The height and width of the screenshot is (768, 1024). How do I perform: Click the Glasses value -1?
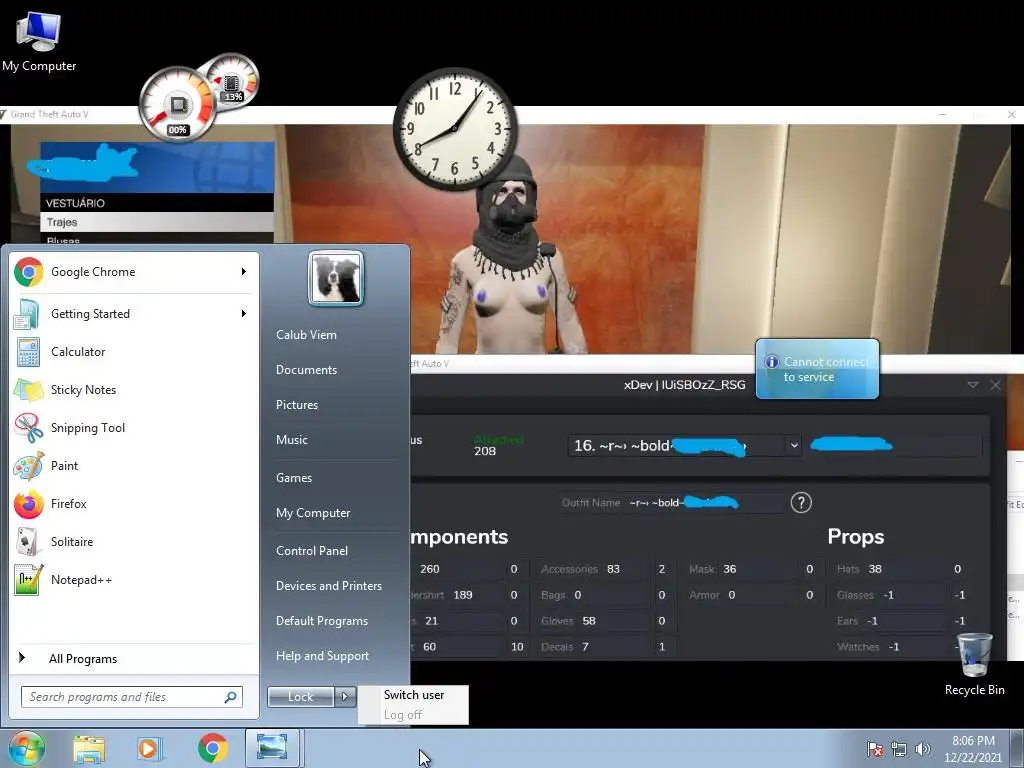pos(888,595)
